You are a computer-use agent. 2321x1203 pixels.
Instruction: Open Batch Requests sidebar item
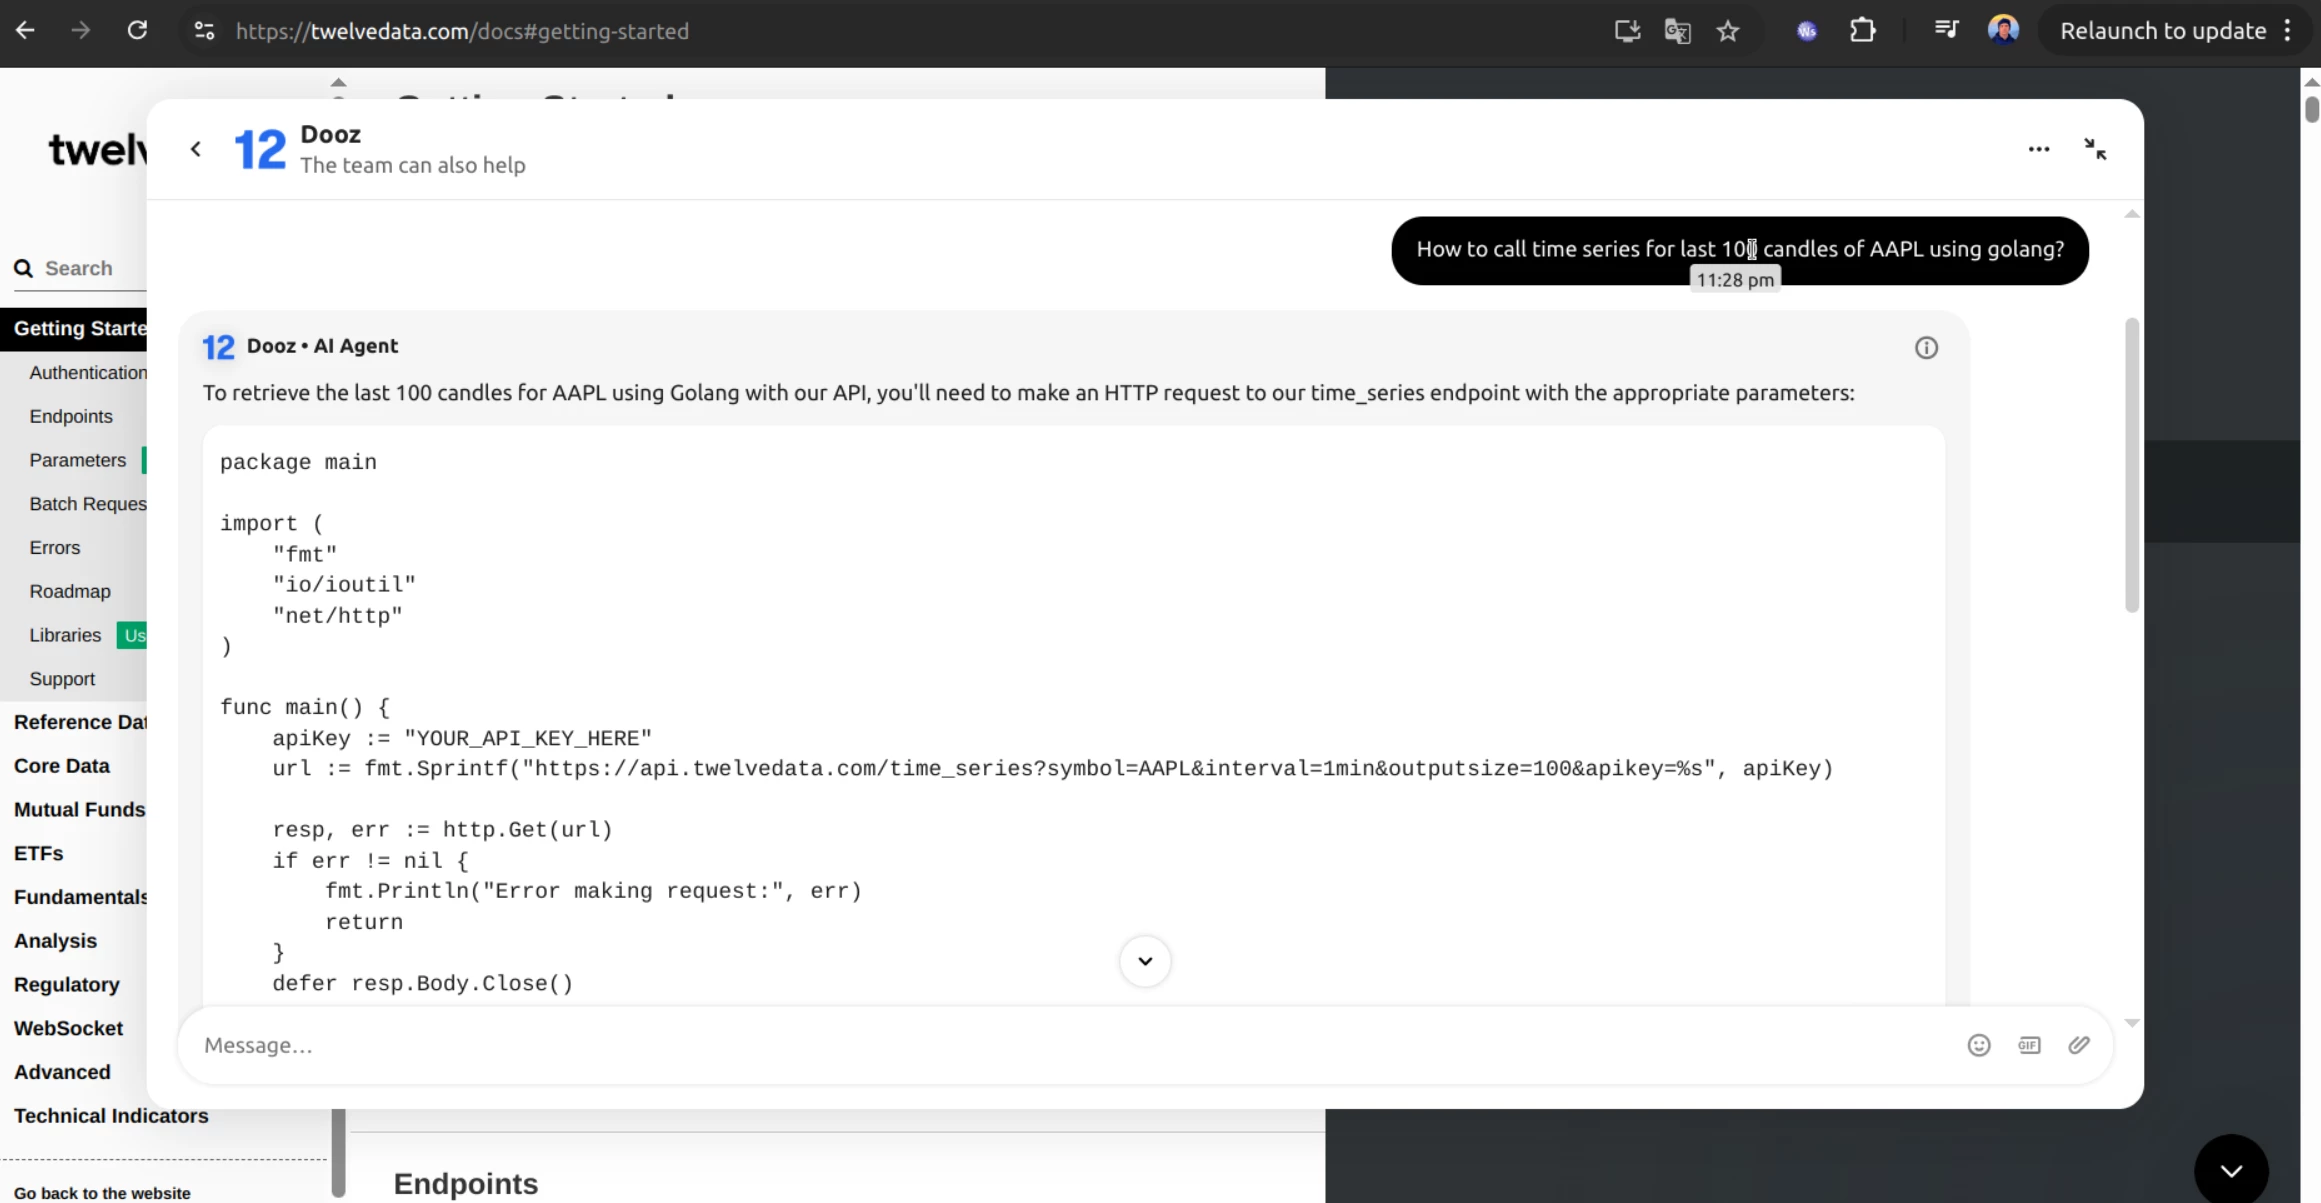coord(88,504)
